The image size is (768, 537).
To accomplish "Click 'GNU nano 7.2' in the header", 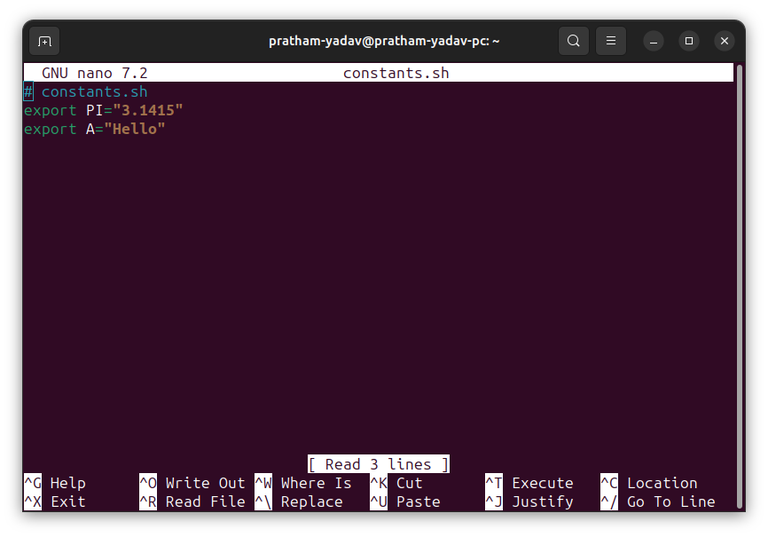I will pos(95,73).
